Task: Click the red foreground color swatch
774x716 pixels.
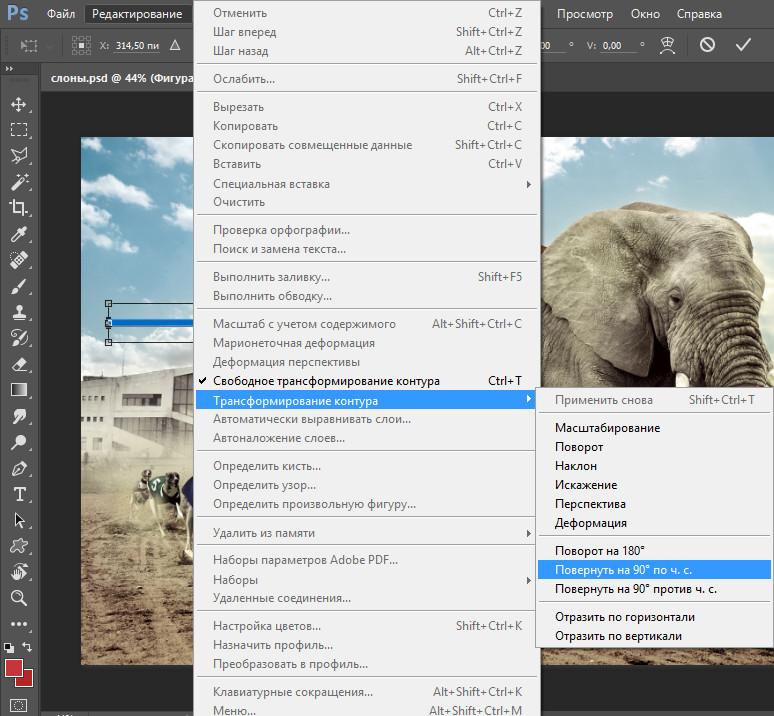Action: pos(14,667)
